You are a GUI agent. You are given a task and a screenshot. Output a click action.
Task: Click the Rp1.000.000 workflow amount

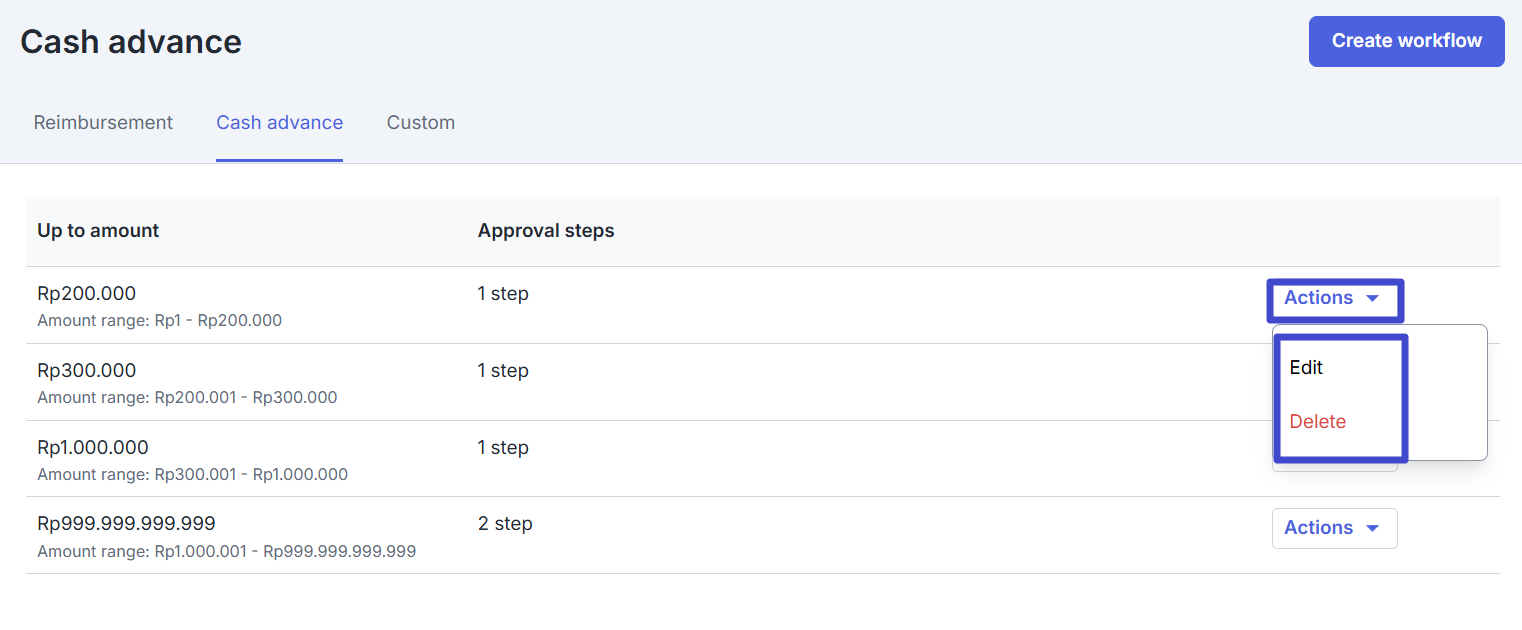point(92,448)
